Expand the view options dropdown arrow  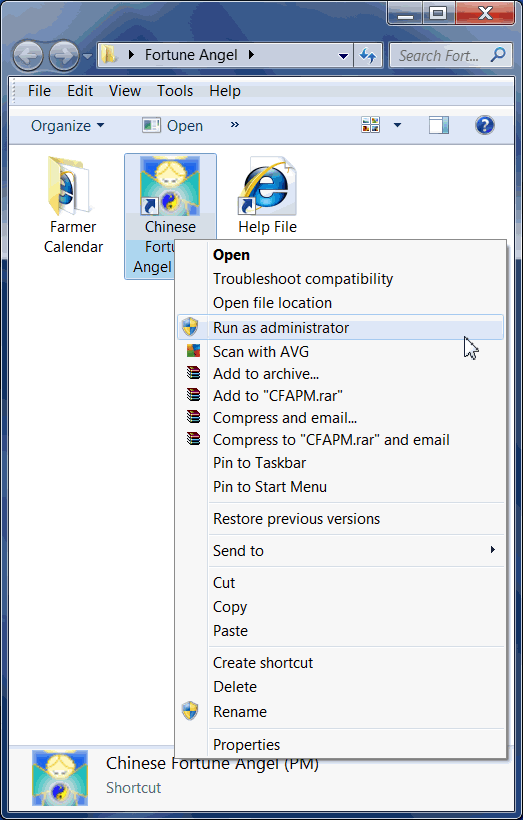click(x=397, y=126)
